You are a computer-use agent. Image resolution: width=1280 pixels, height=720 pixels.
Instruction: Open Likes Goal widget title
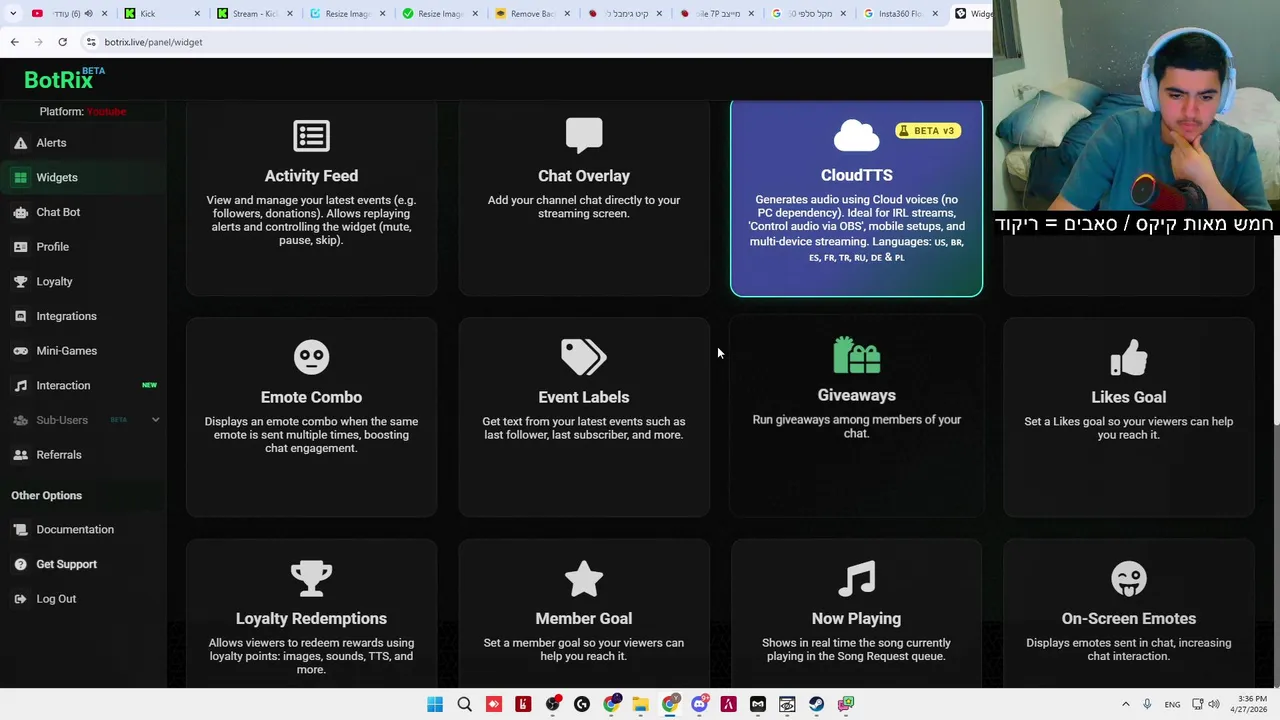[1129, 397]
